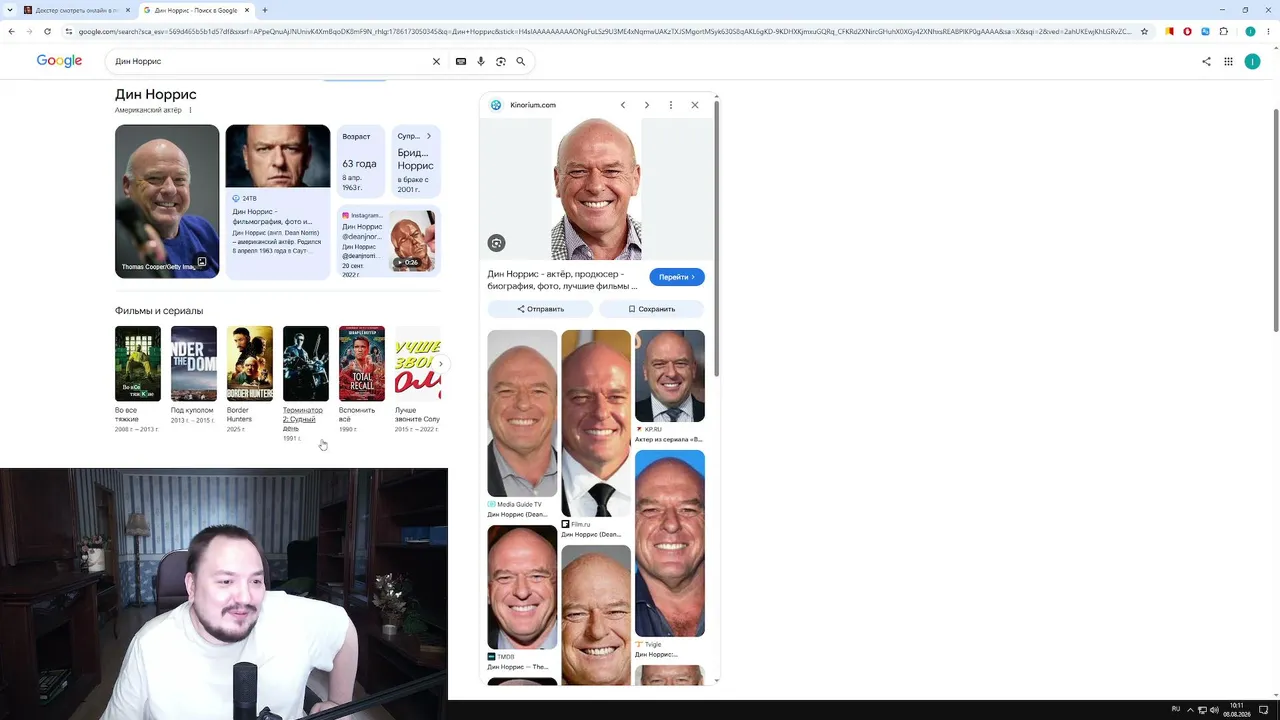This screenshot has height=720, width=1280.
Task: Switch to the Декстер смотреть онлайн tab
Action: click(x=76, y=10)
